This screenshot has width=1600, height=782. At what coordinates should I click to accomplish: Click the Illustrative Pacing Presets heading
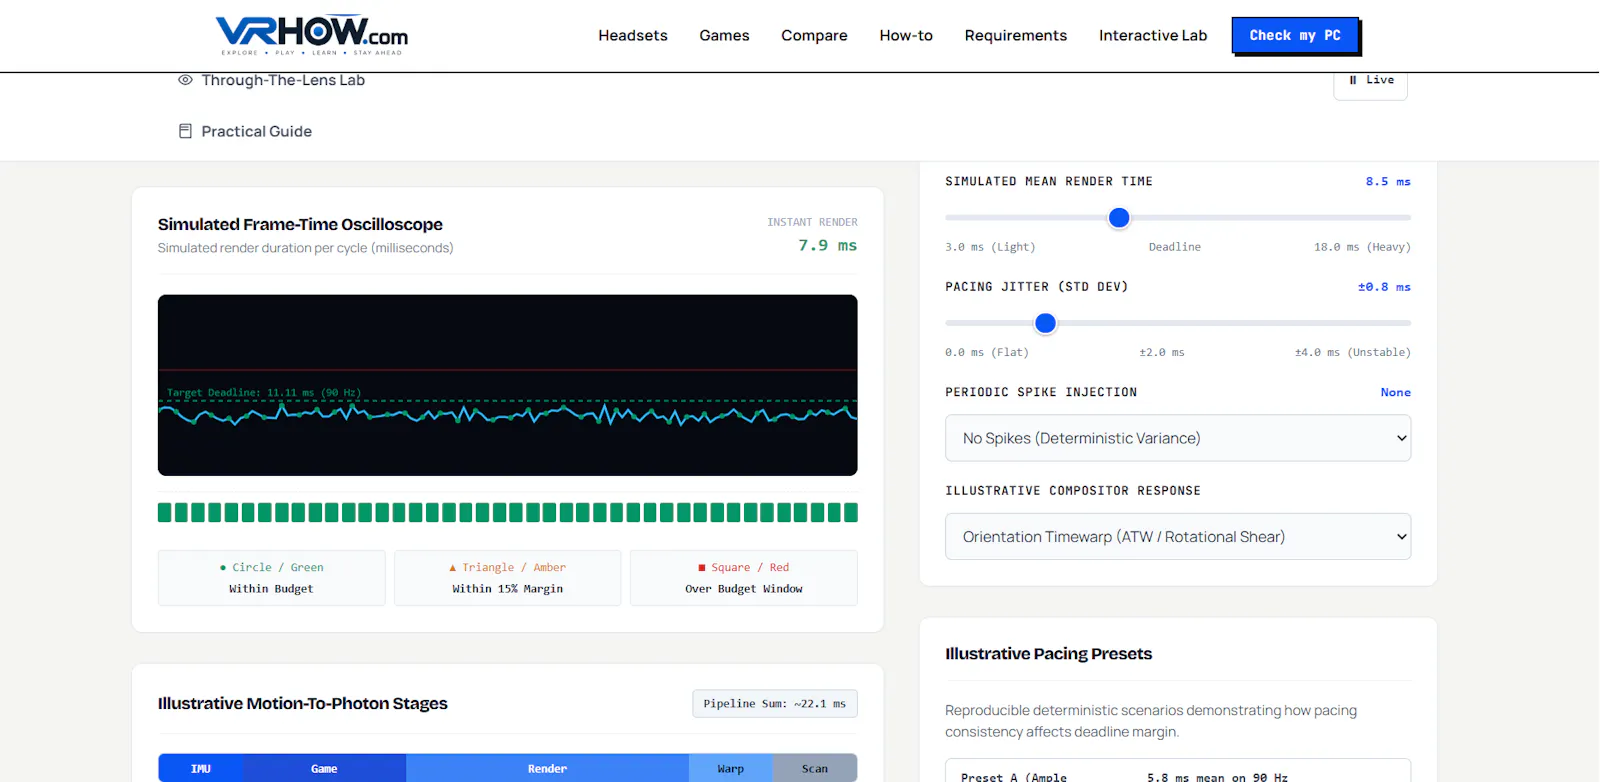pyautogui.click(x=1049, y=654)
